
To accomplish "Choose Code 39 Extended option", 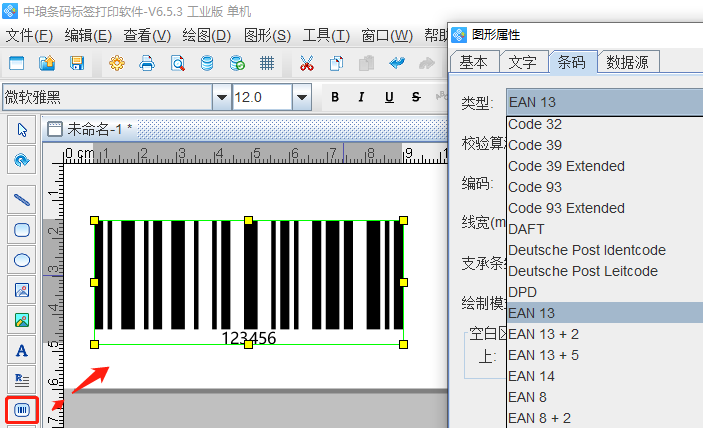I will coord(604,166).
